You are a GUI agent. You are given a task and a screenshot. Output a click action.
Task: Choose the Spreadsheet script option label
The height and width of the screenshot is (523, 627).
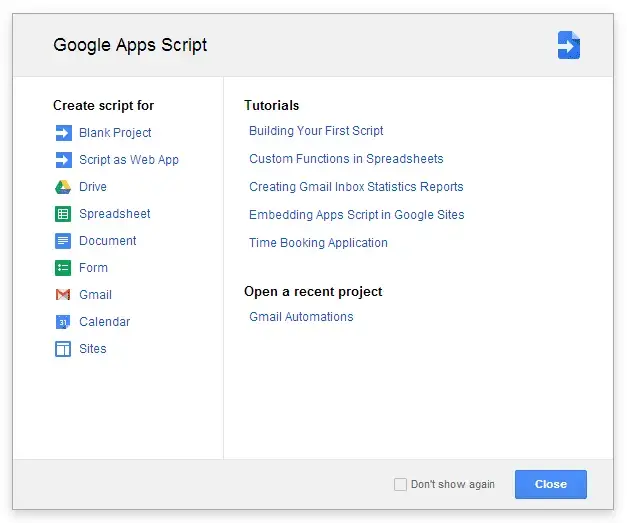point(115,214)
